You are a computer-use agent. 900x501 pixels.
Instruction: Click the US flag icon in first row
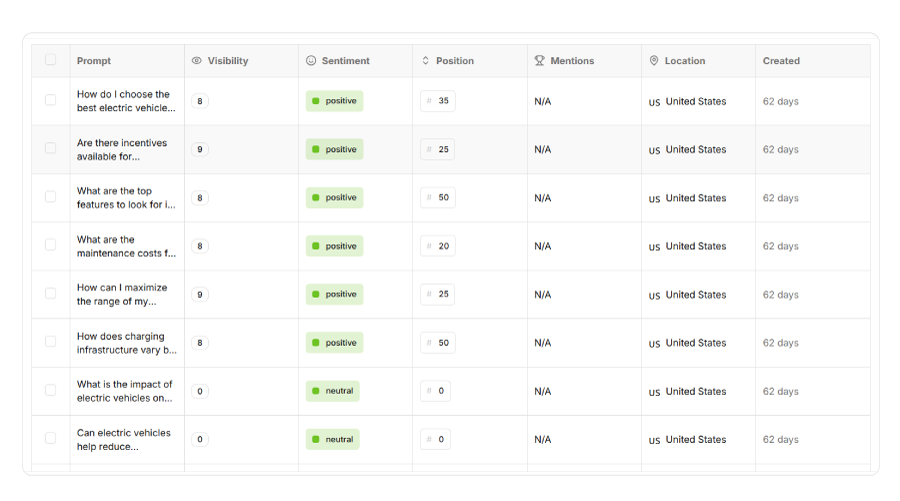(654, 102)
